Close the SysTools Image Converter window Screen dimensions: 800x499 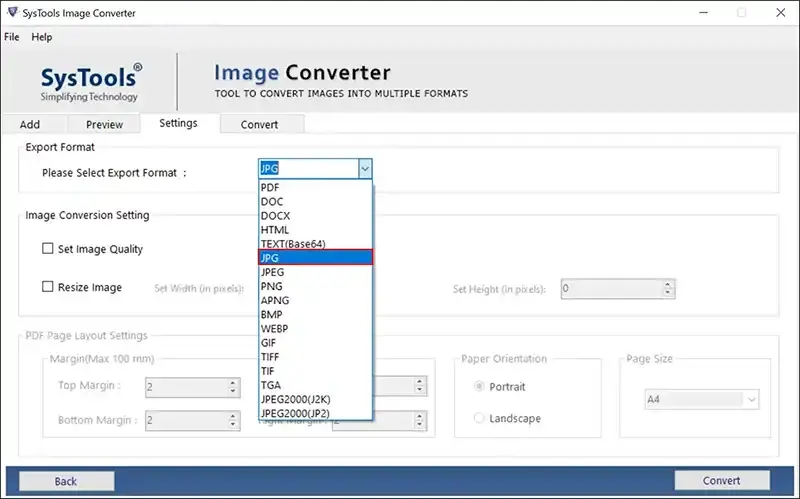click(x=780, y=12)
